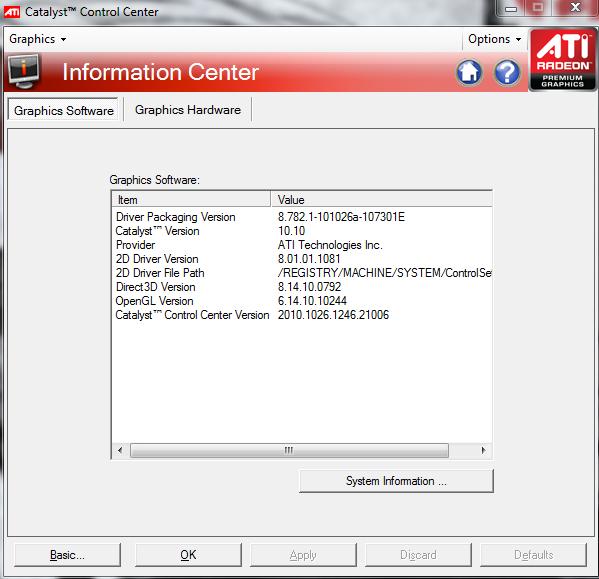Select the Graphics Software tab
Image resolution: width=599 pixels, height=579 pixels.
pos(63,110)
